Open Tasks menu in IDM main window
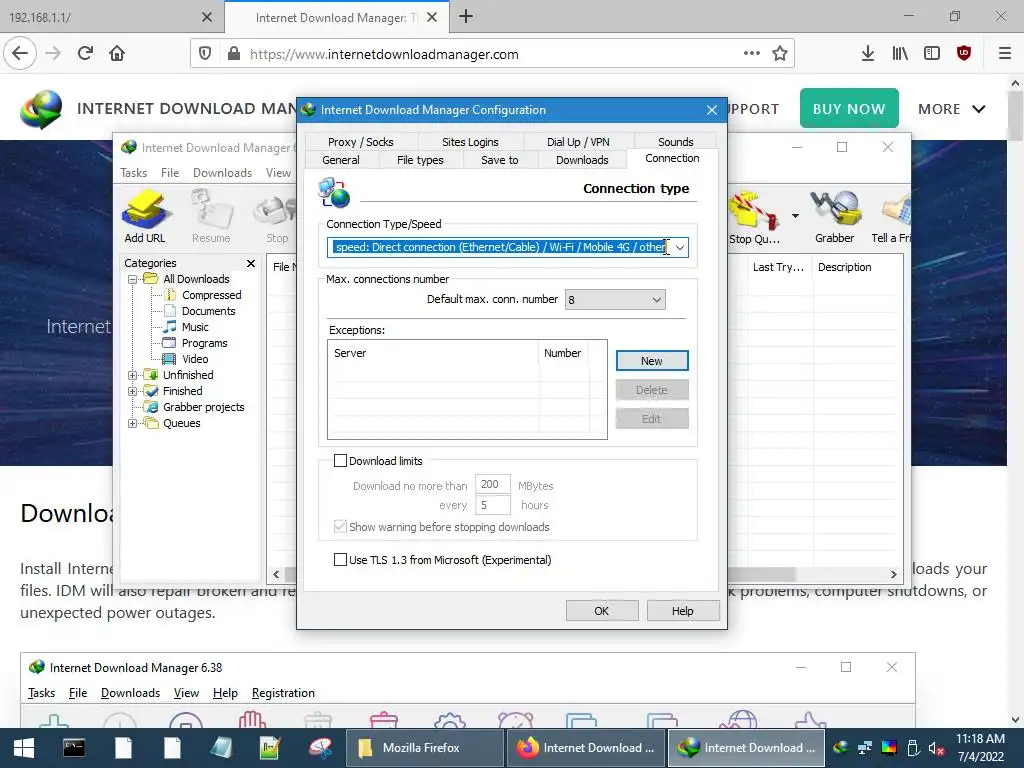 (x=133, y=173)
